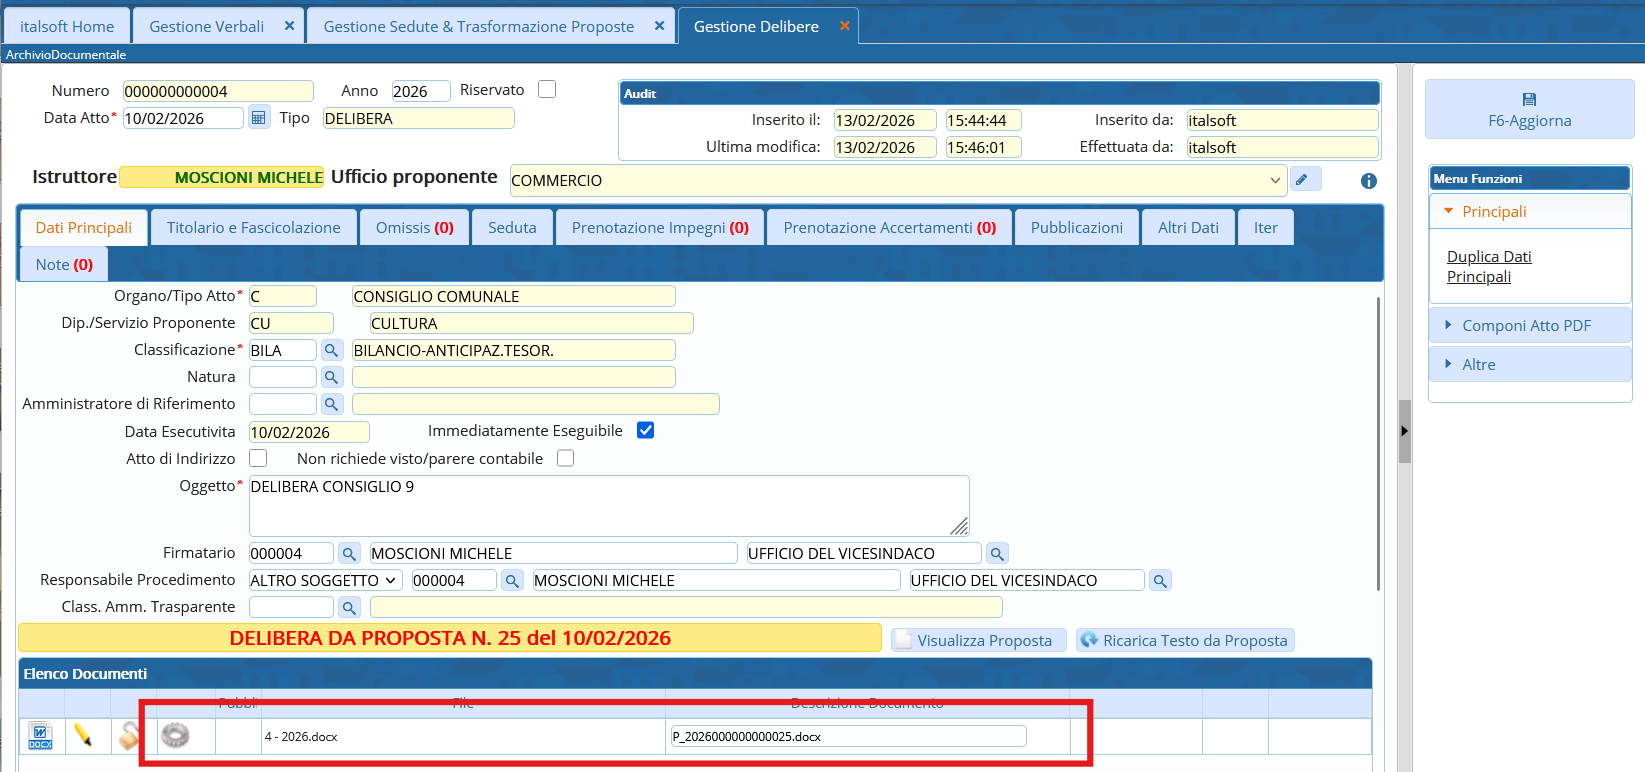Enable the Atto di Indirizzo checkbox

pos(258,458)
